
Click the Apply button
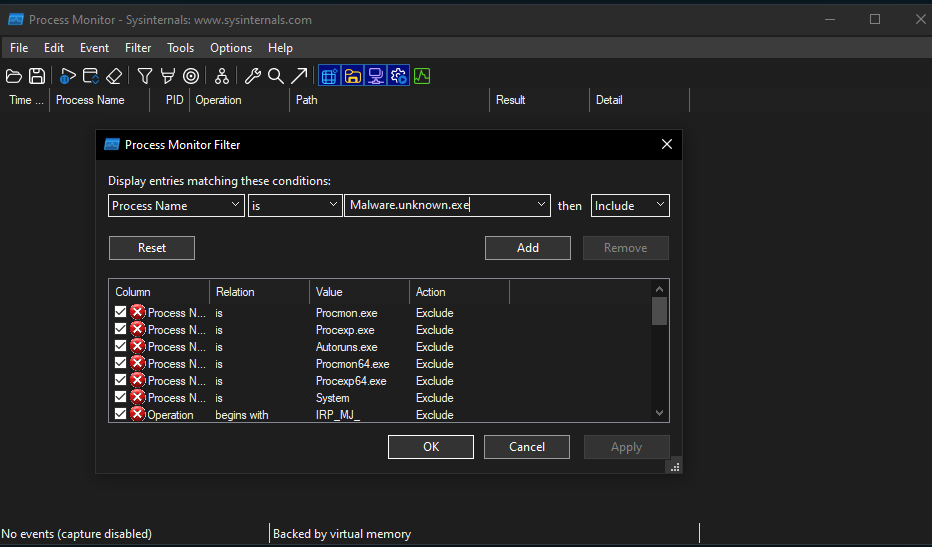[x=626, y=447]
